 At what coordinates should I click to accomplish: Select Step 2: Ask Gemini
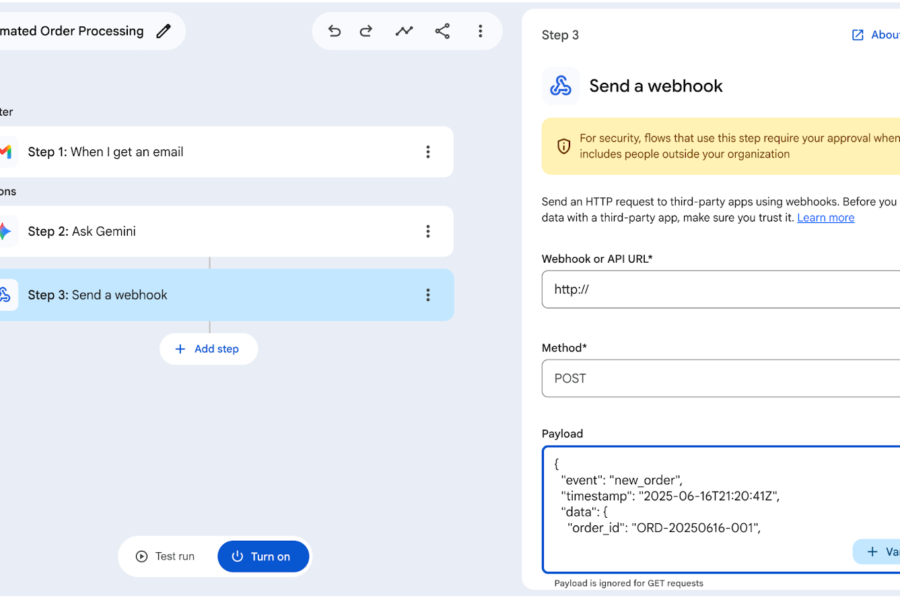pyautogui.click(x=224, y=231)
